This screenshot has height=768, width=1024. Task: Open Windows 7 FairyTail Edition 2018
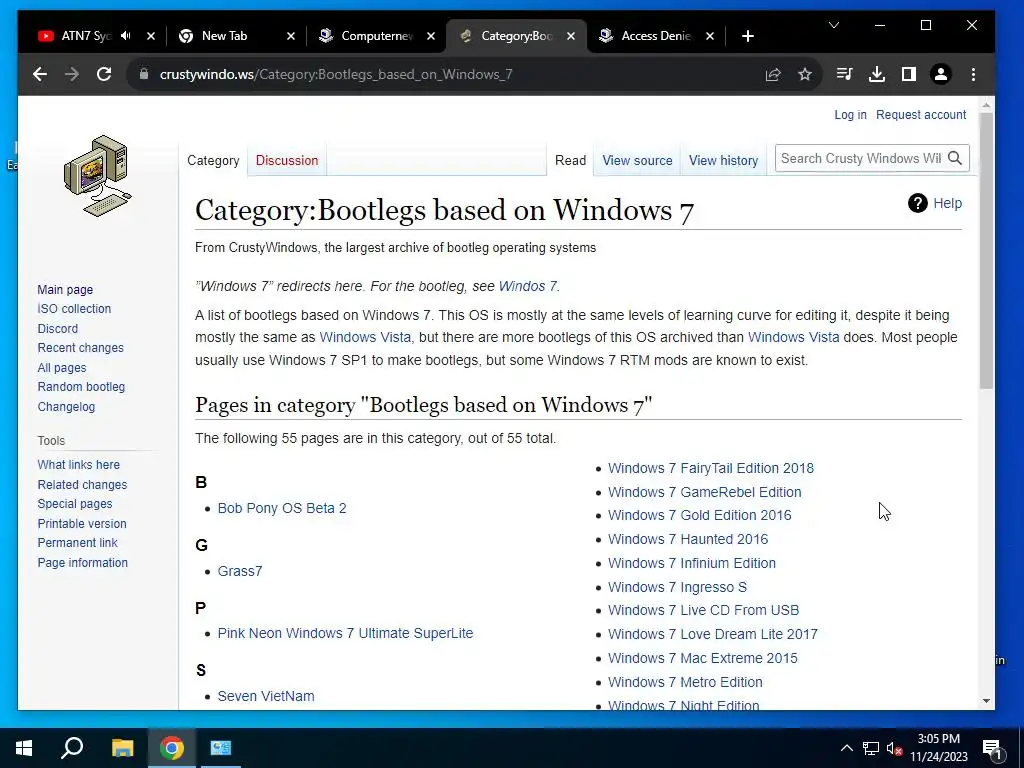711,468
